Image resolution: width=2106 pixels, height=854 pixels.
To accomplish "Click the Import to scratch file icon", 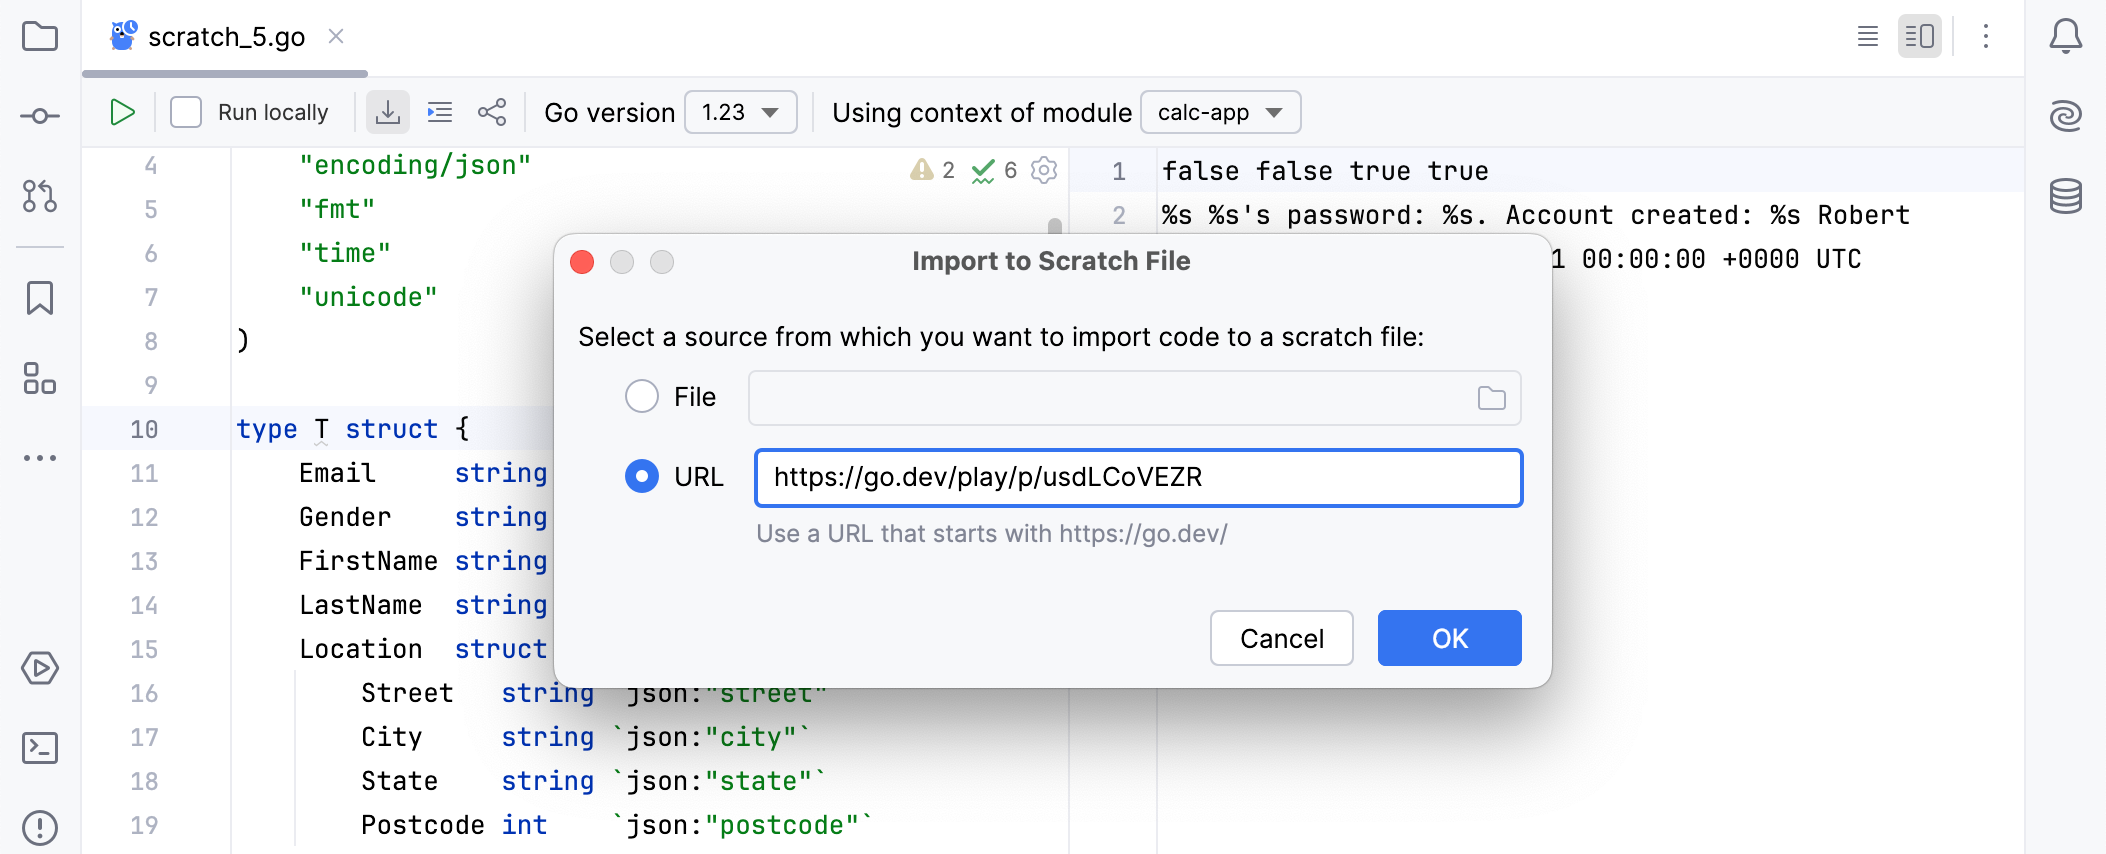I will (388, 112).
